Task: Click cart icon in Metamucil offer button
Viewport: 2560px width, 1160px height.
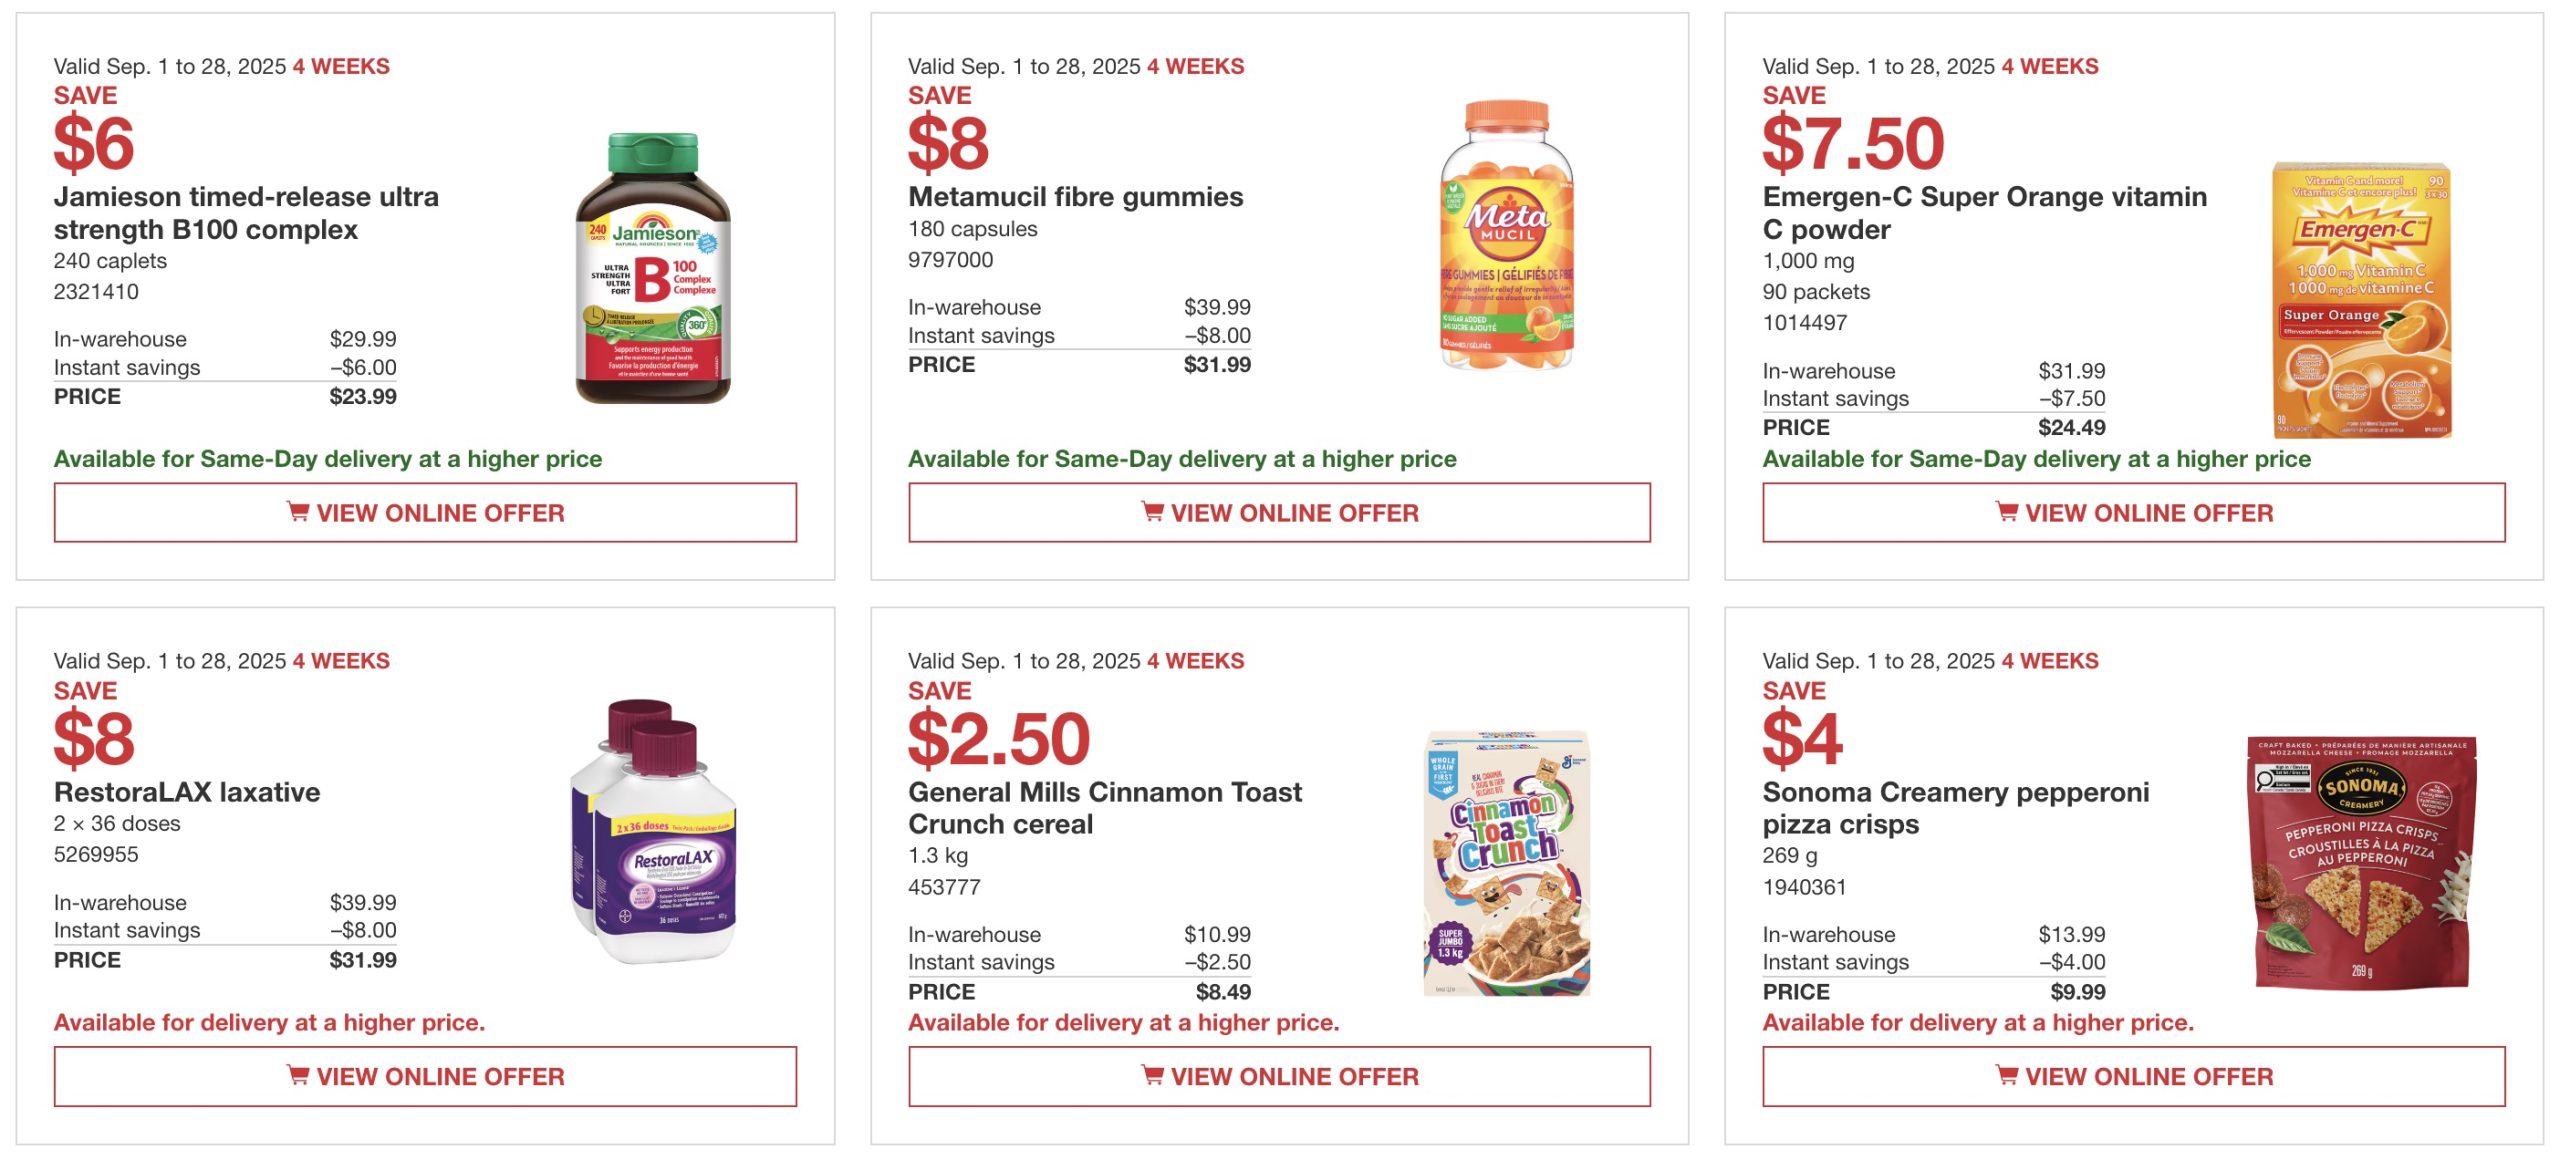Action: (x=1152, y=512)
